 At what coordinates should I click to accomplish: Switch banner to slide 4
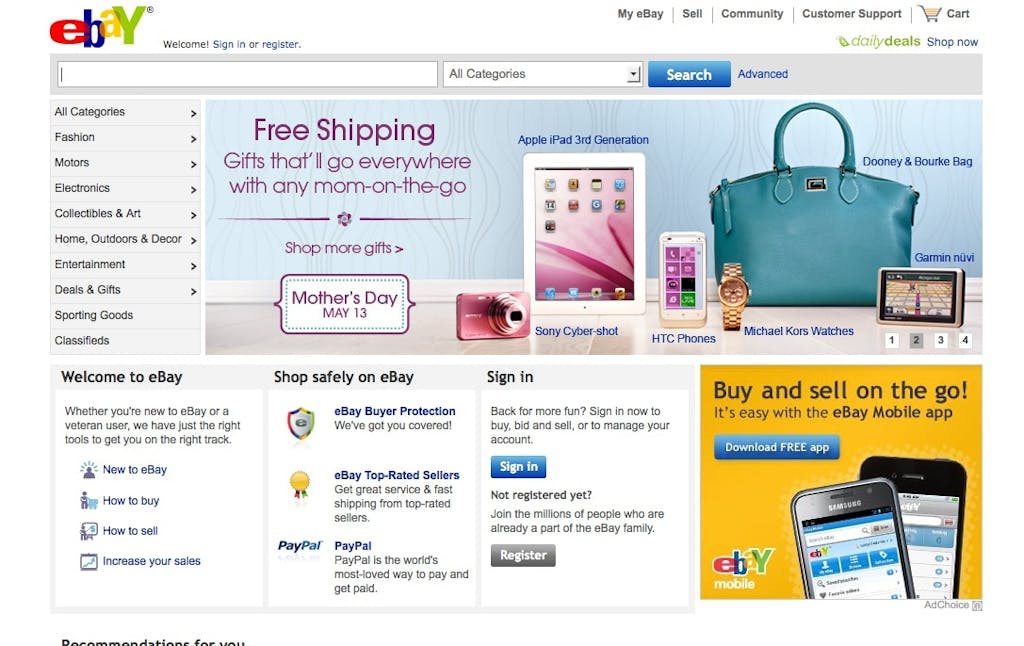(965, 340)
